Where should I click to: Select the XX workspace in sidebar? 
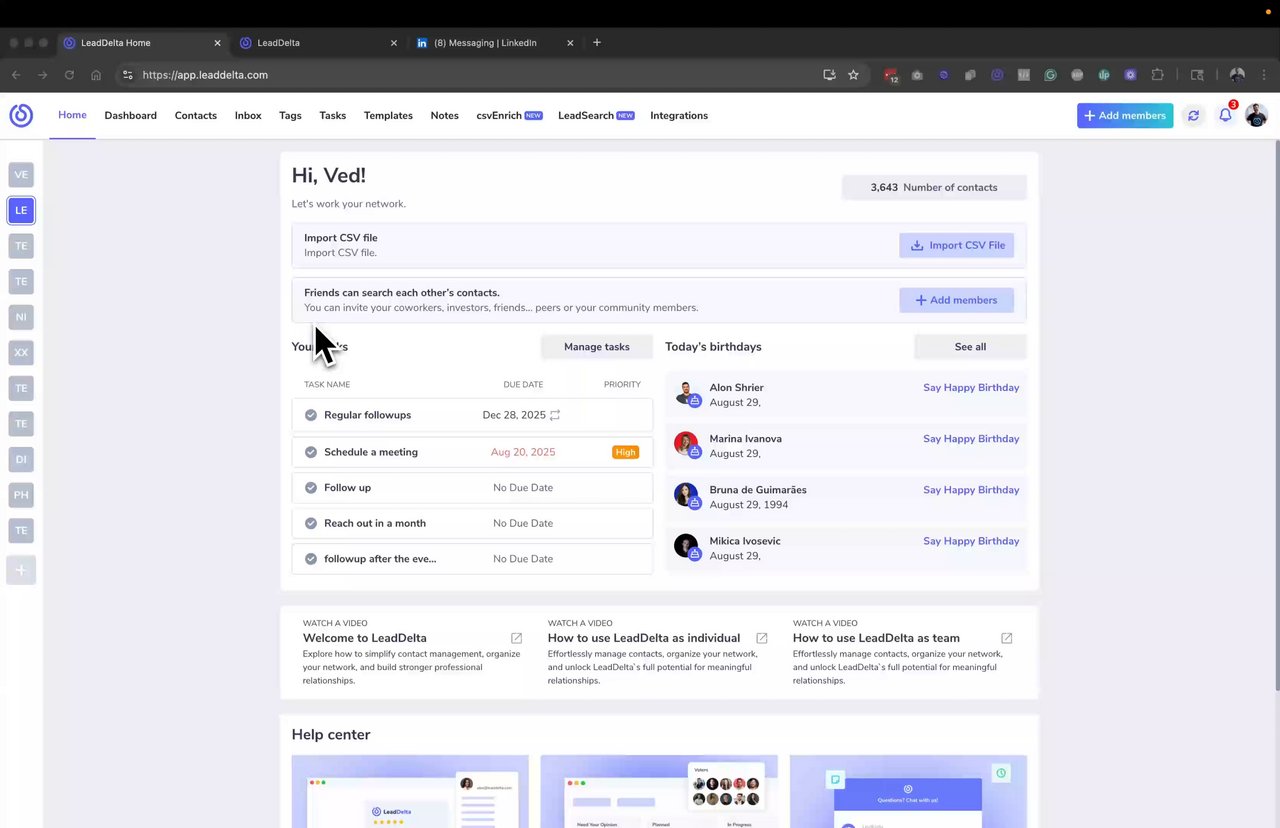click(21, 353)
